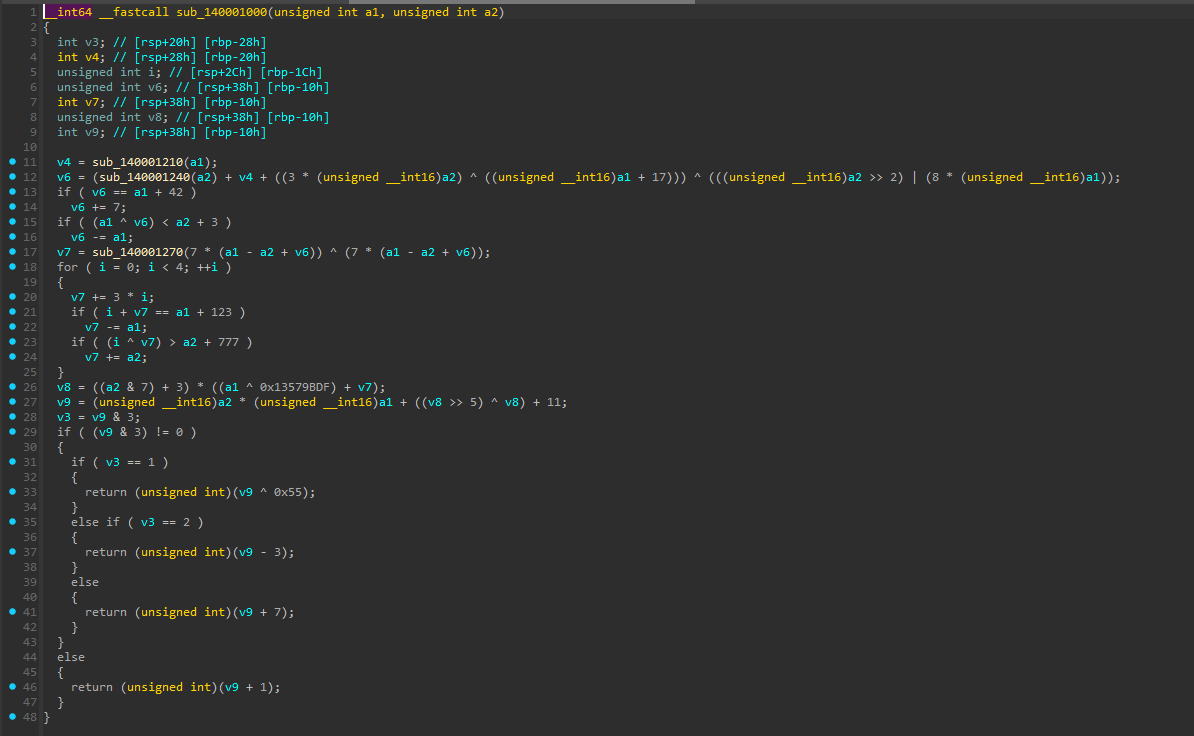Select the number 123 on line 21

222,312
